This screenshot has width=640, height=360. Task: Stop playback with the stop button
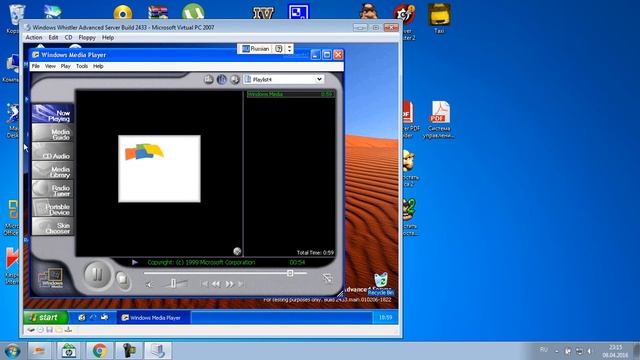tap(122, 279)
